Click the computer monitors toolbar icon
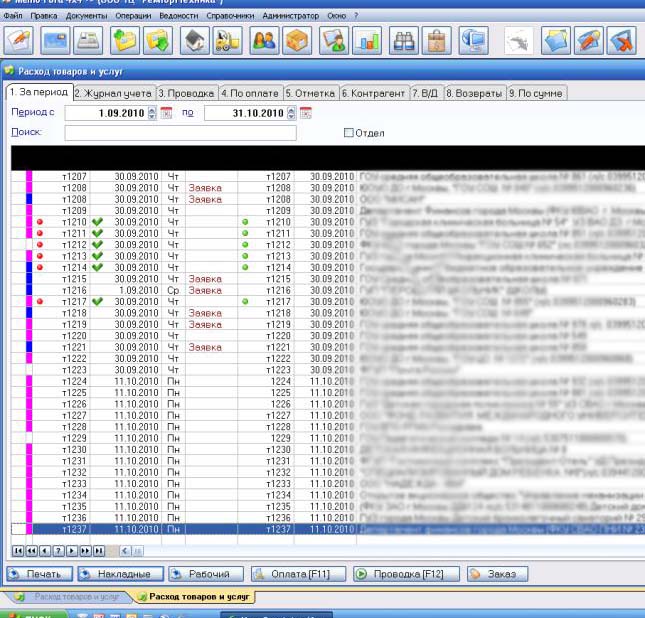The height and width of the screenshot is (618, 645). [x=473, y=41]
